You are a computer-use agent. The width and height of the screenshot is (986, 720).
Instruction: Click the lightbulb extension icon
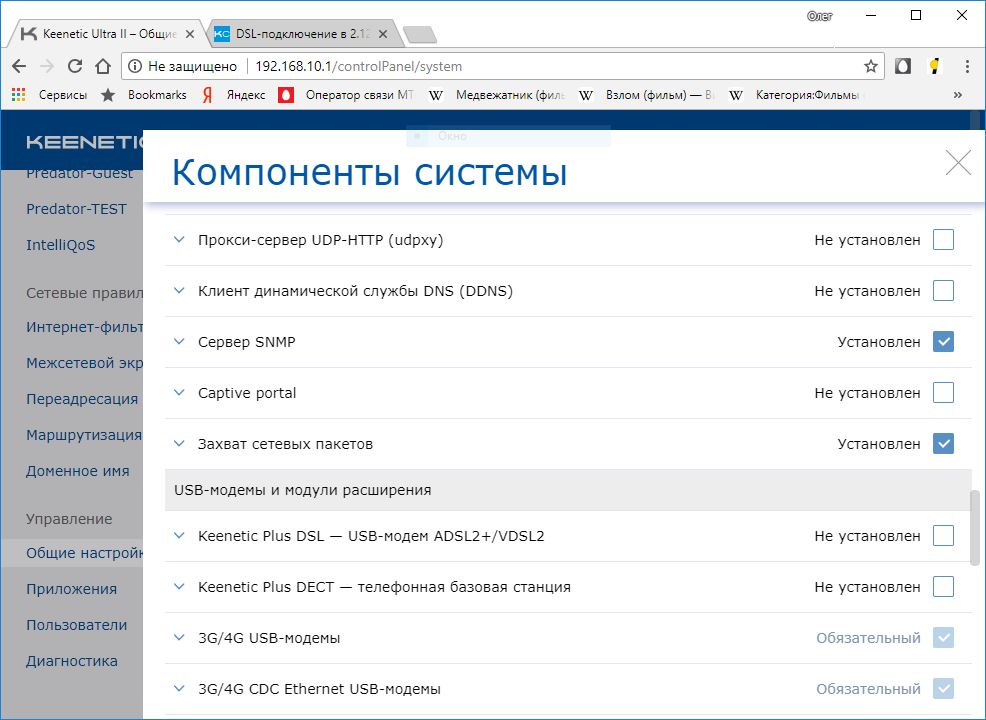pos(935,66)
